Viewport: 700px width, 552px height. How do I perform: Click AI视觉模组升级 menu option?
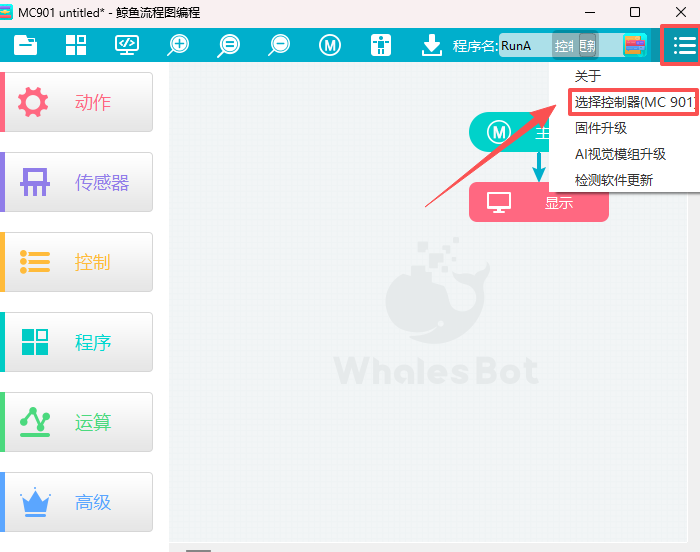pos(620,154)
